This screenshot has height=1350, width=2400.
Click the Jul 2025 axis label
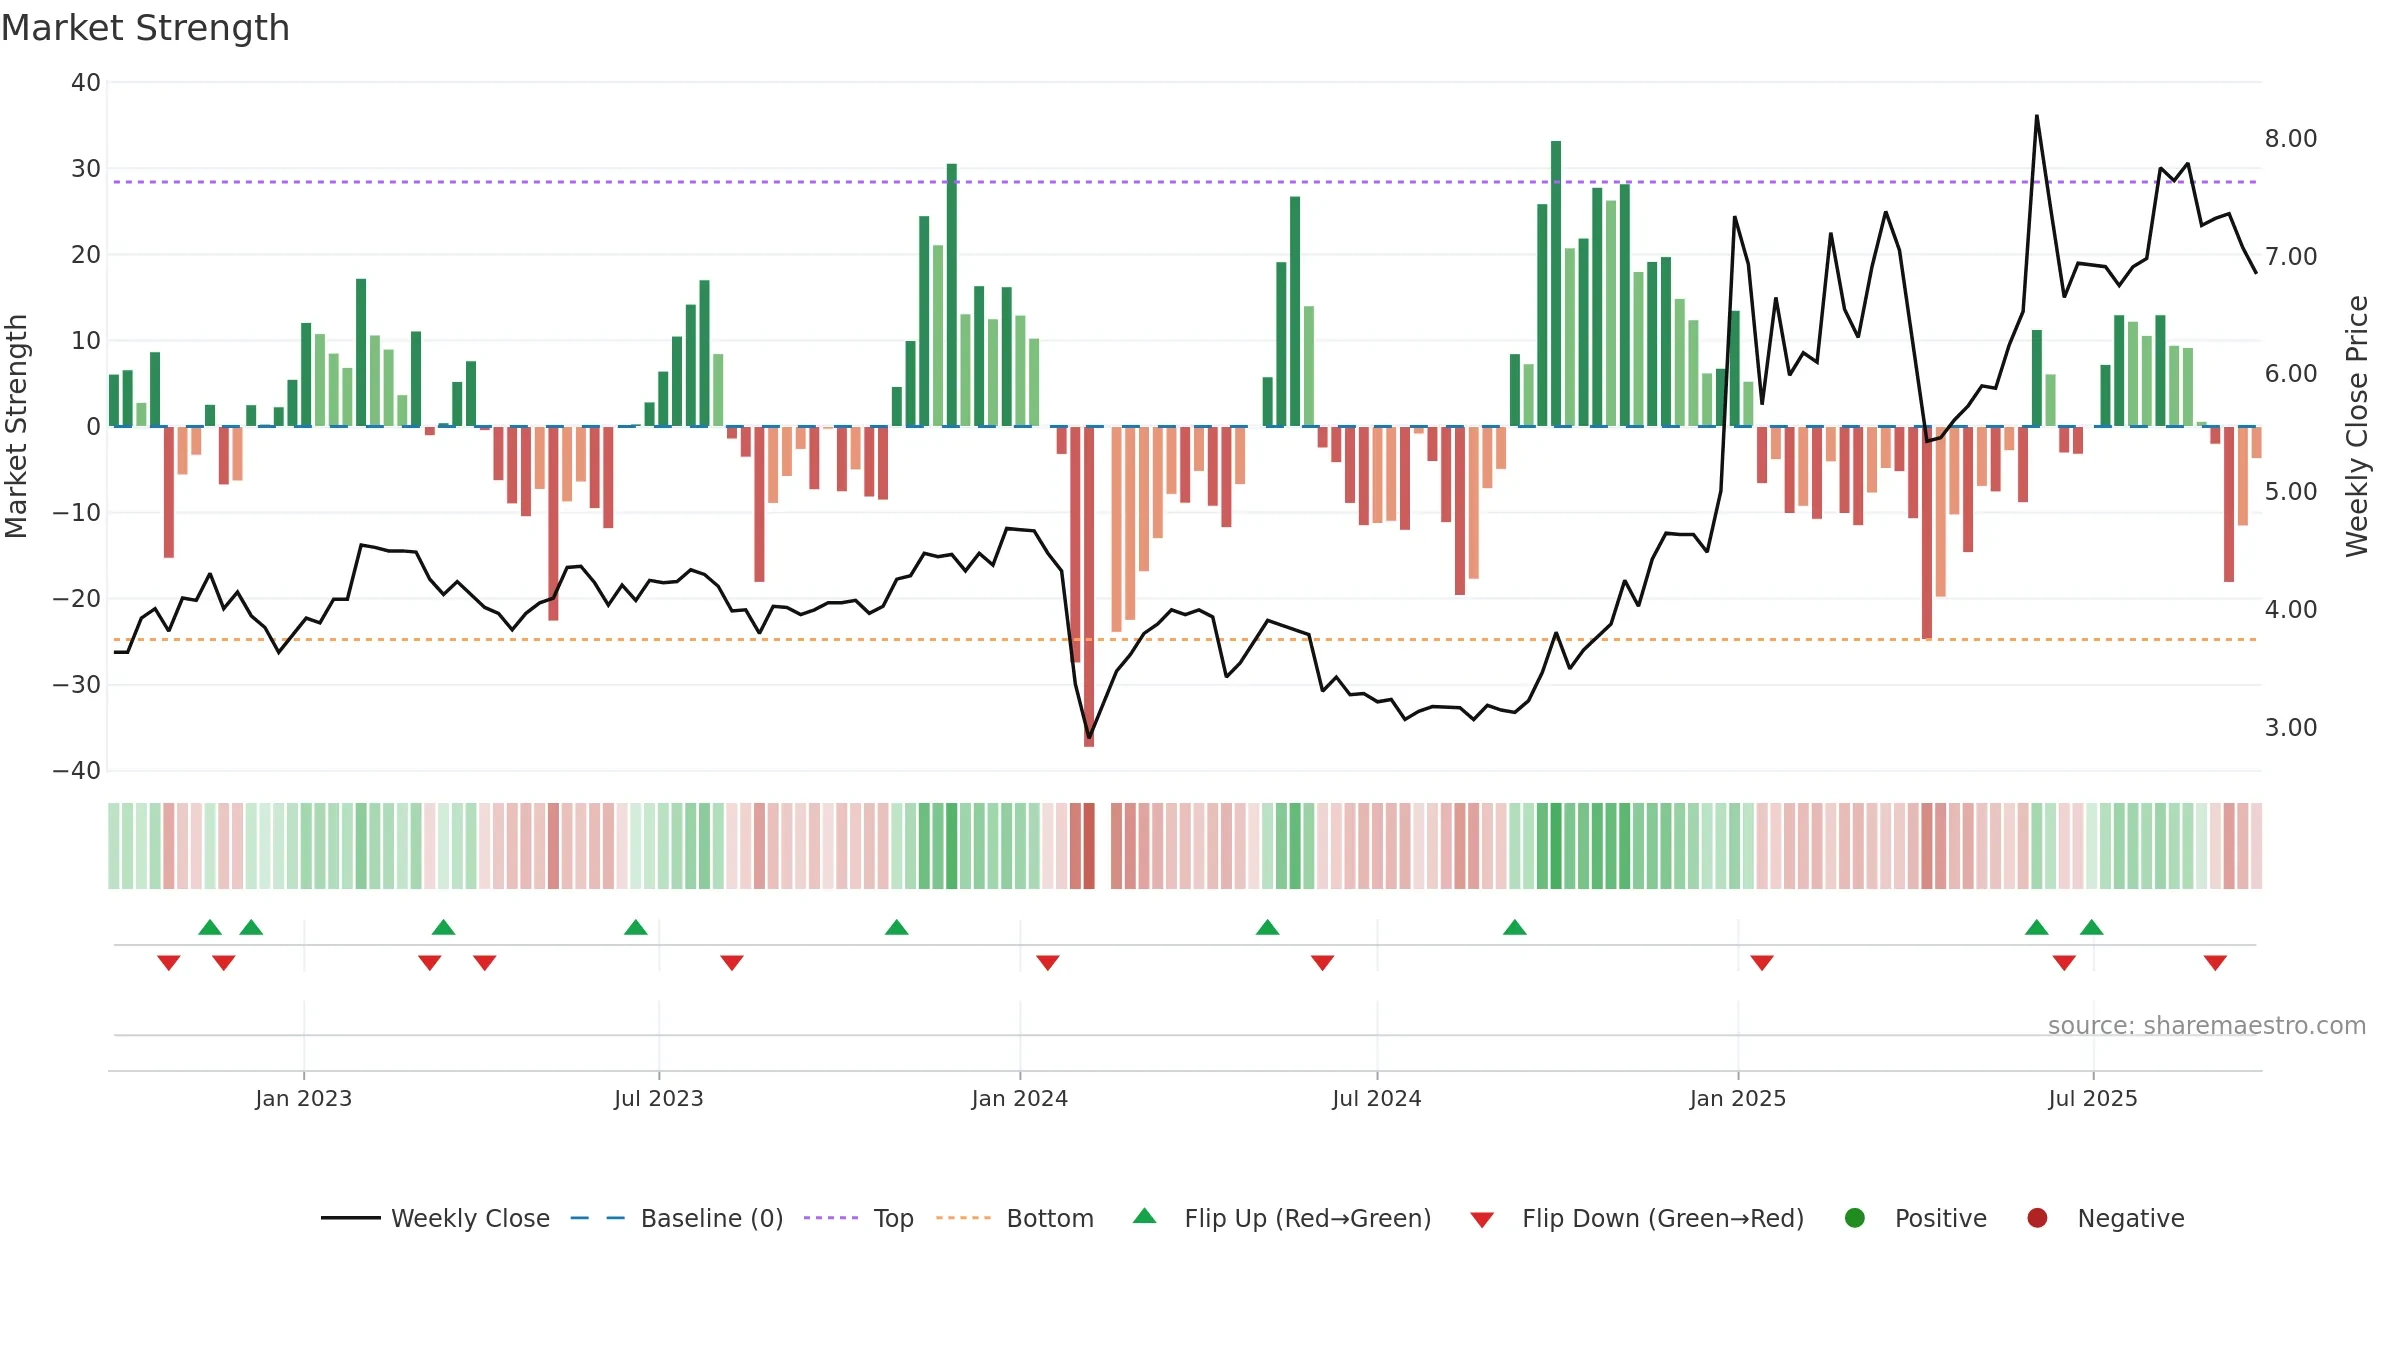[2093, 1098]
